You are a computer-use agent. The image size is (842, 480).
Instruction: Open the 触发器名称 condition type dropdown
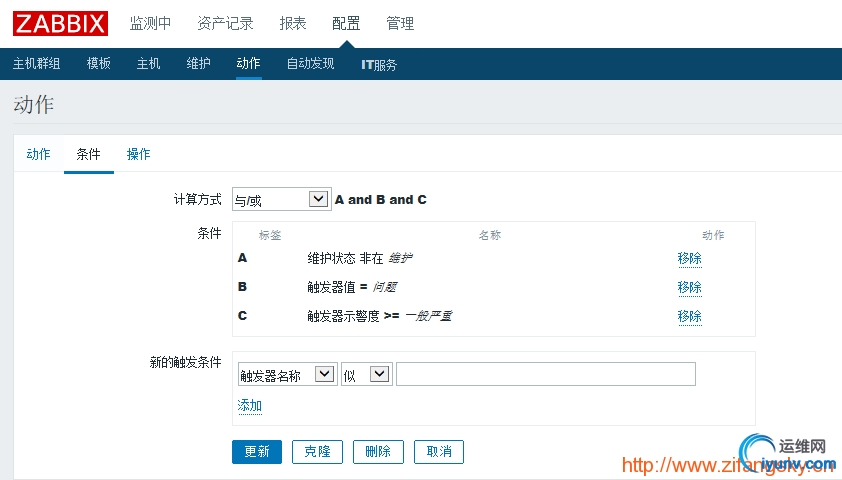287,374
